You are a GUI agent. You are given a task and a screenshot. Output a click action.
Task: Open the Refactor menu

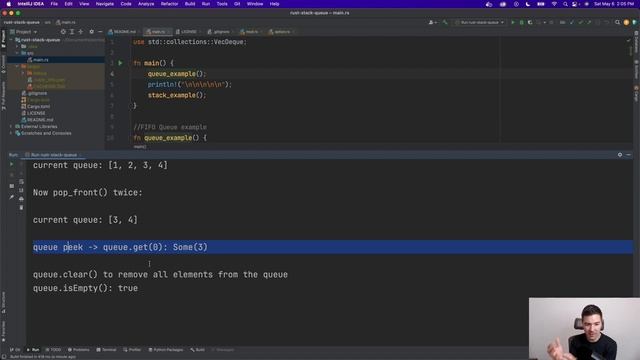click(x=169, y=4)
